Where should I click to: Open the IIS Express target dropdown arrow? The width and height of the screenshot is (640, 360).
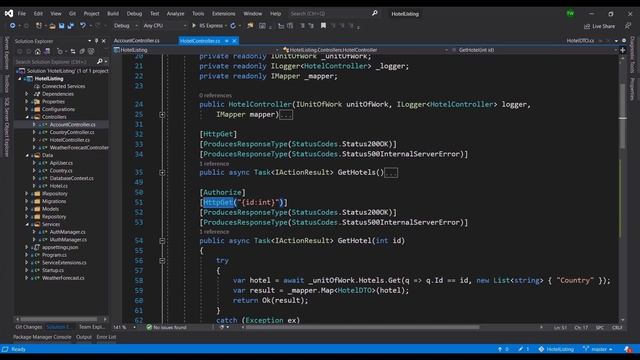point(226,26)
